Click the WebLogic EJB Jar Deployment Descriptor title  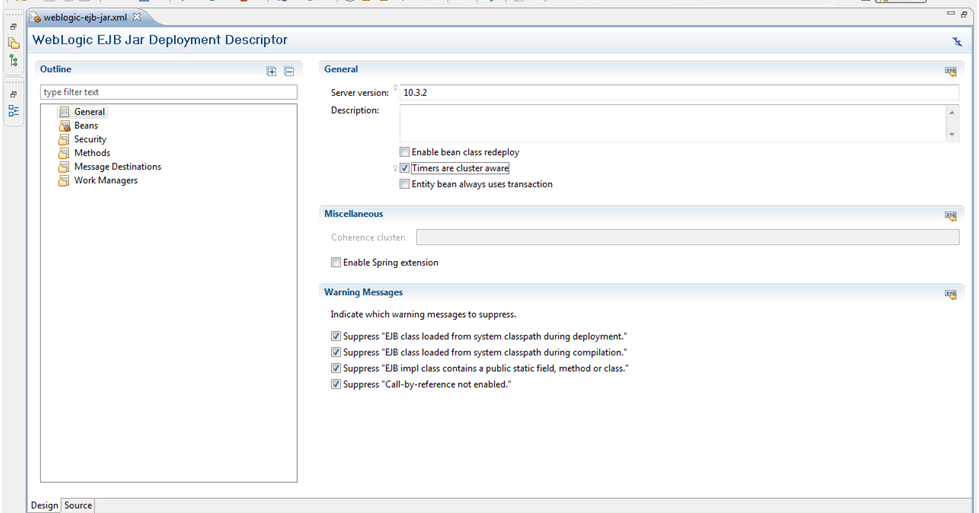(x=160, y=40)
